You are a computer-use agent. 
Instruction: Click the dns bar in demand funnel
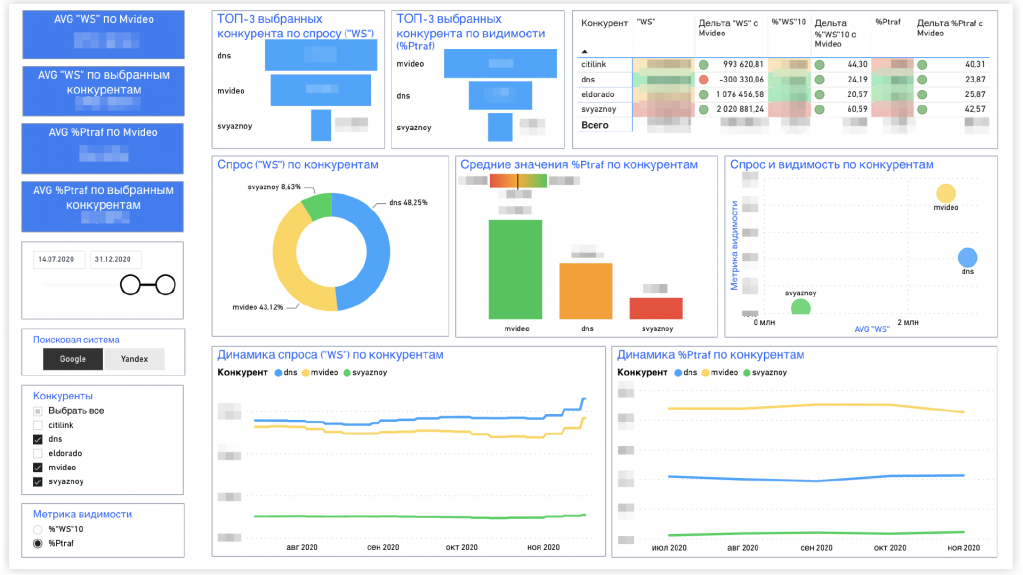[x=321, y=55]
